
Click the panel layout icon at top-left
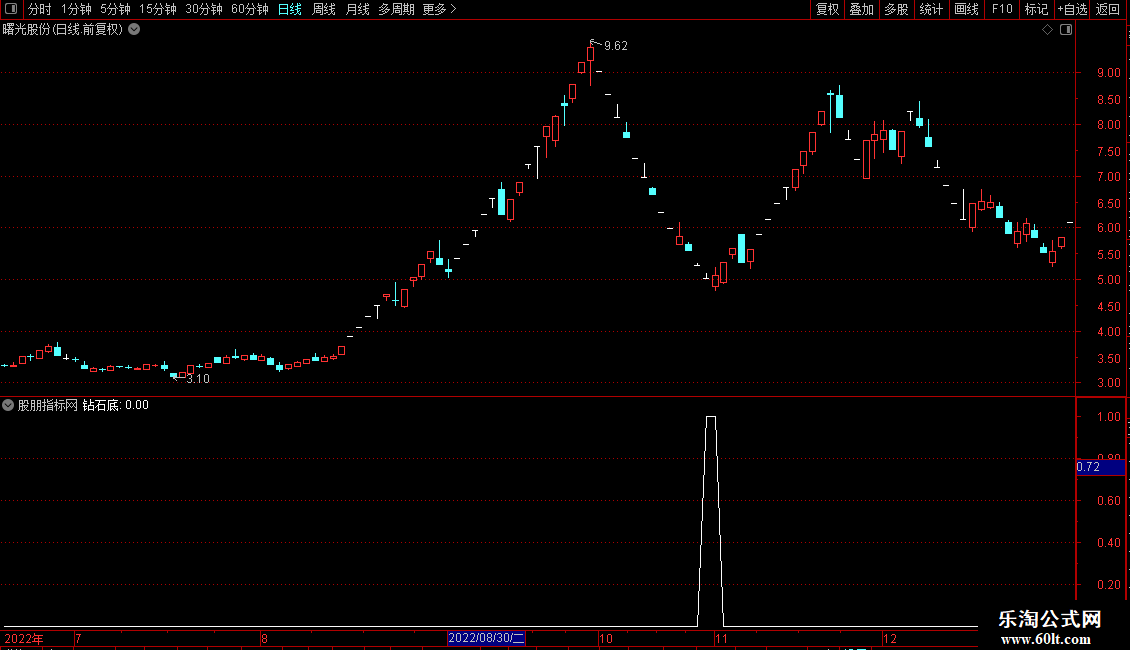[11, 9]
